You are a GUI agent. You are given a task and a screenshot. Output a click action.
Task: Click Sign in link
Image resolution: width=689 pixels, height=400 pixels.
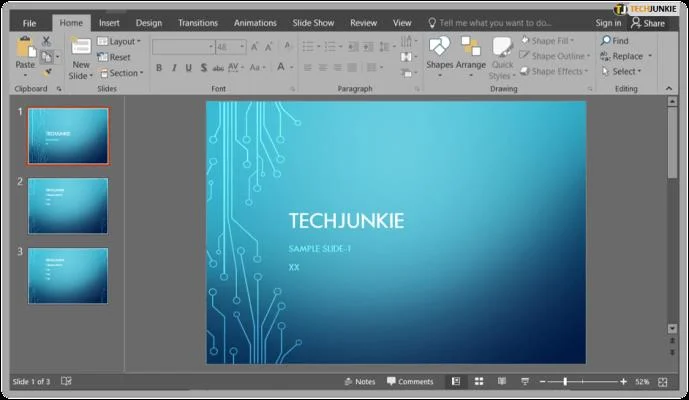click(x=608, y=23)
